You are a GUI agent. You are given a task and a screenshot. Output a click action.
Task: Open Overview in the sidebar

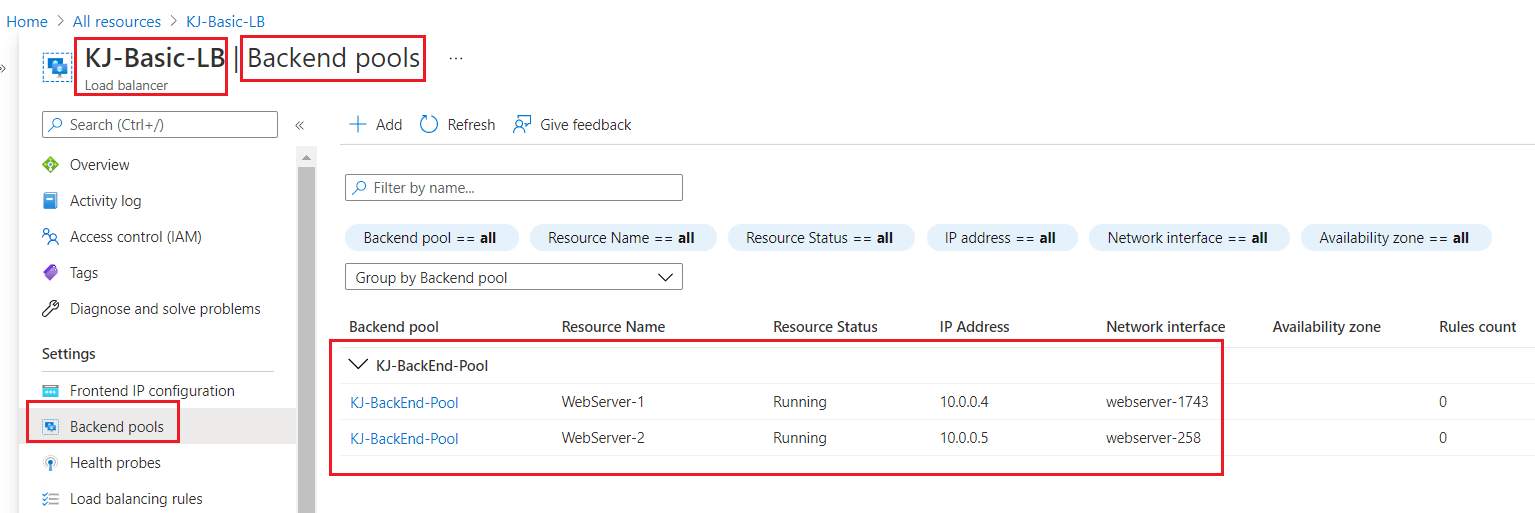click(100, 165)
